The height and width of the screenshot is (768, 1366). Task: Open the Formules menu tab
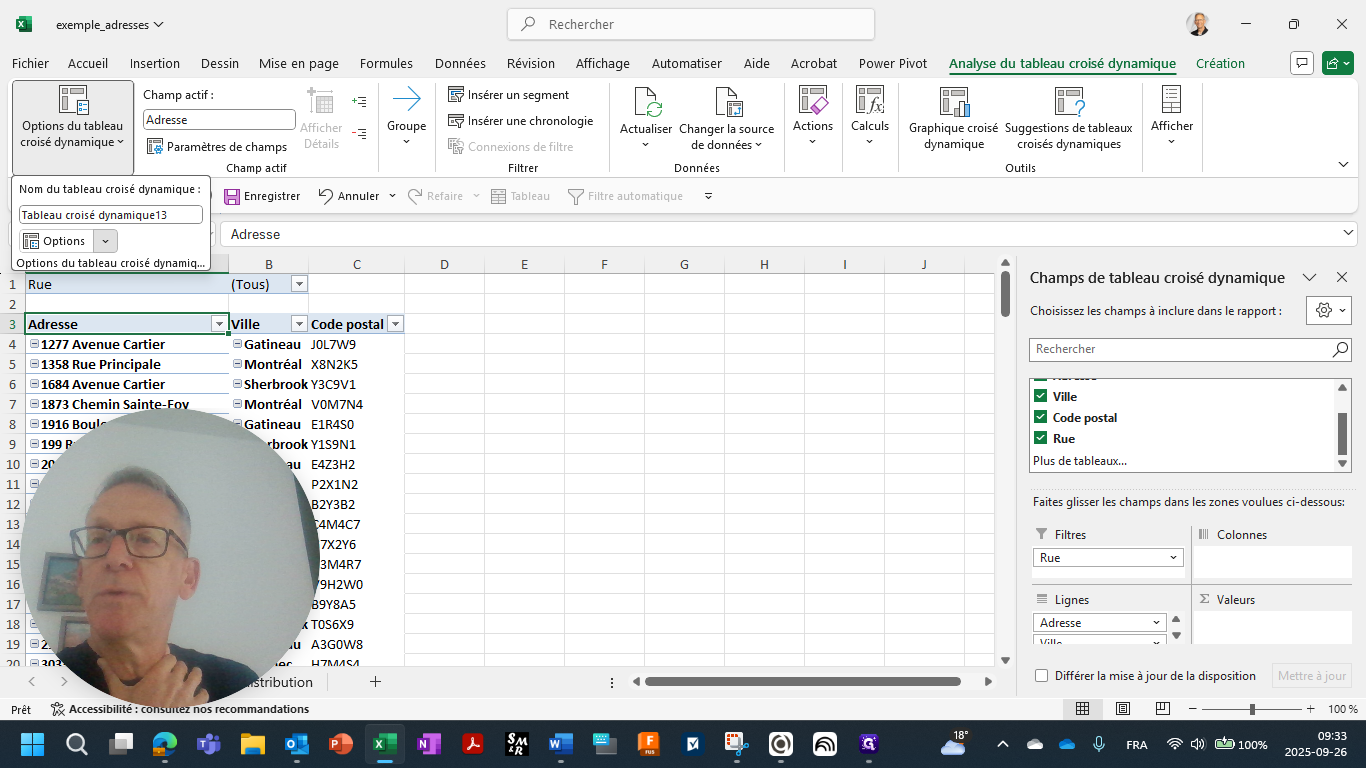386,63
